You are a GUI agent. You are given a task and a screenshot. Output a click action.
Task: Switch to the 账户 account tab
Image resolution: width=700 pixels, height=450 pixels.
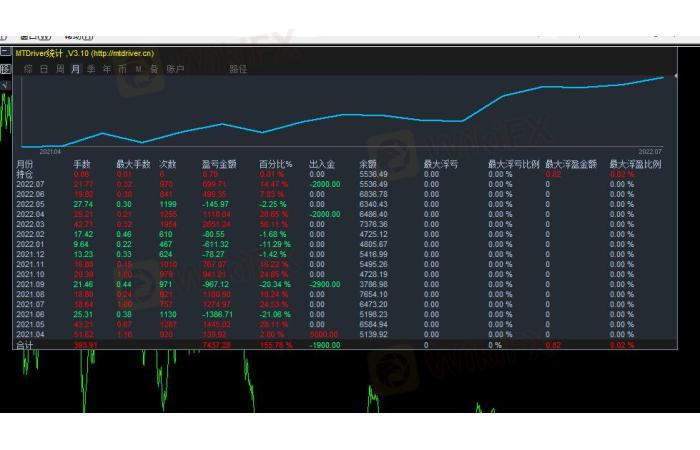point(175,69)
